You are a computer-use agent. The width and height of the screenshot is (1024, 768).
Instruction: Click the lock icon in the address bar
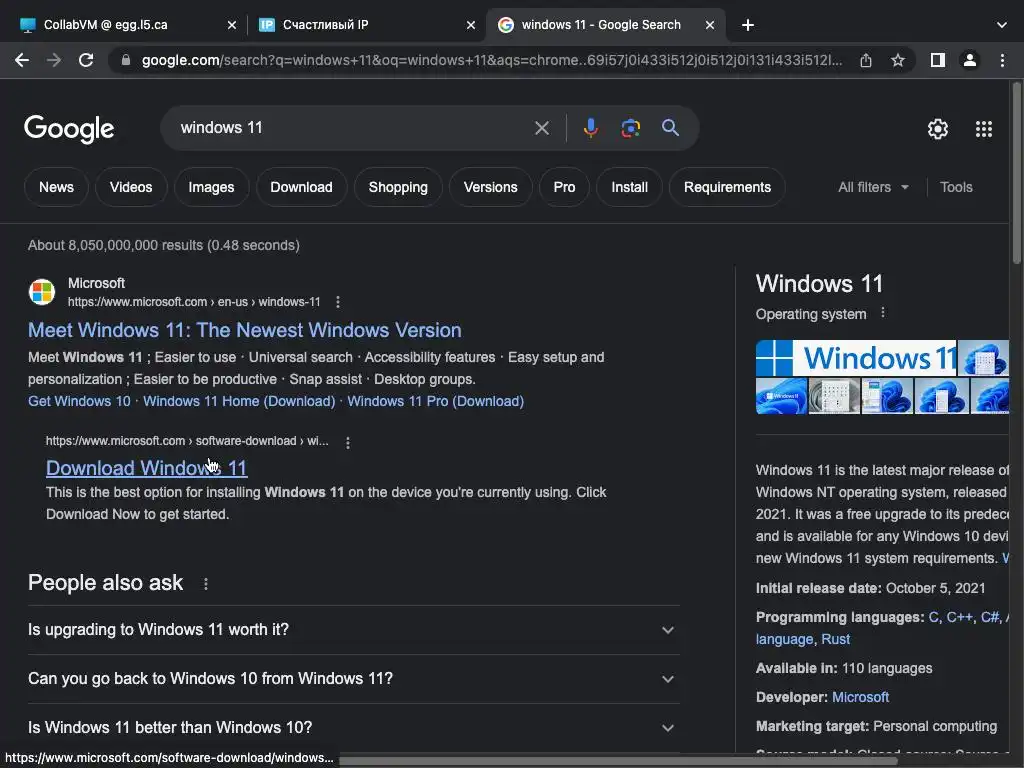pyautogui.click(x=126, y=60)
